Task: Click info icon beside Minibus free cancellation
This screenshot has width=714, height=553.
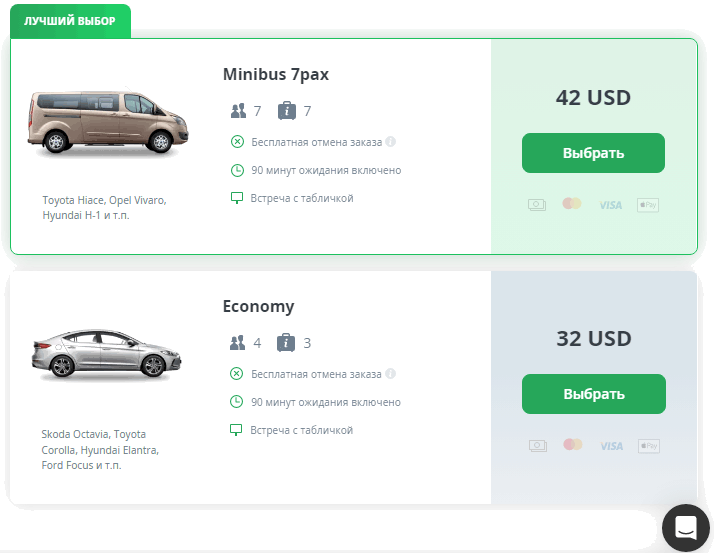Action: [391, 141]
